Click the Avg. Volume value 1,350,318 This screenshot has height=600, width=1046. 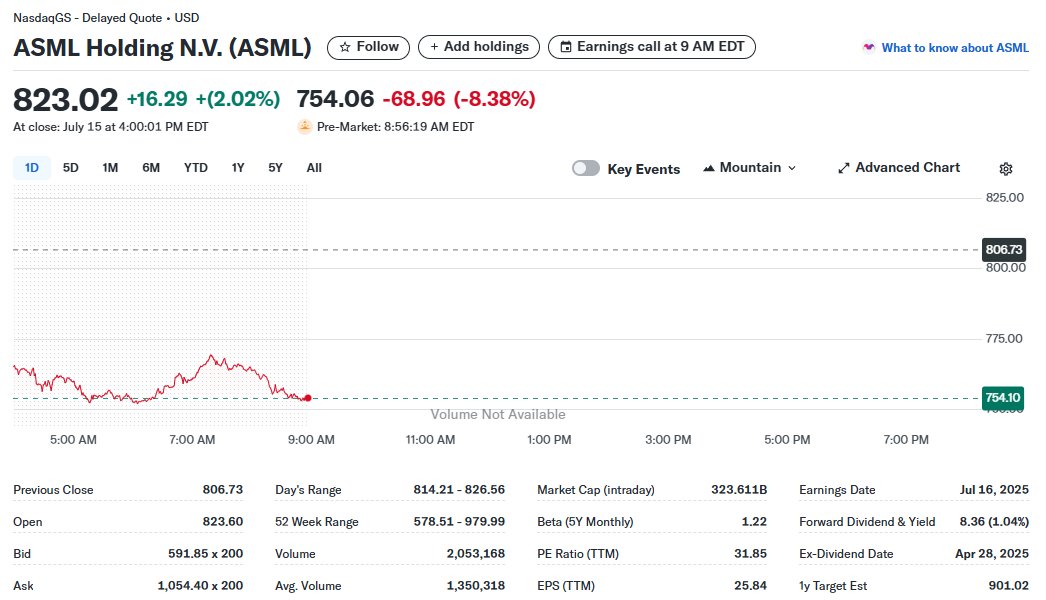(476, 585)
